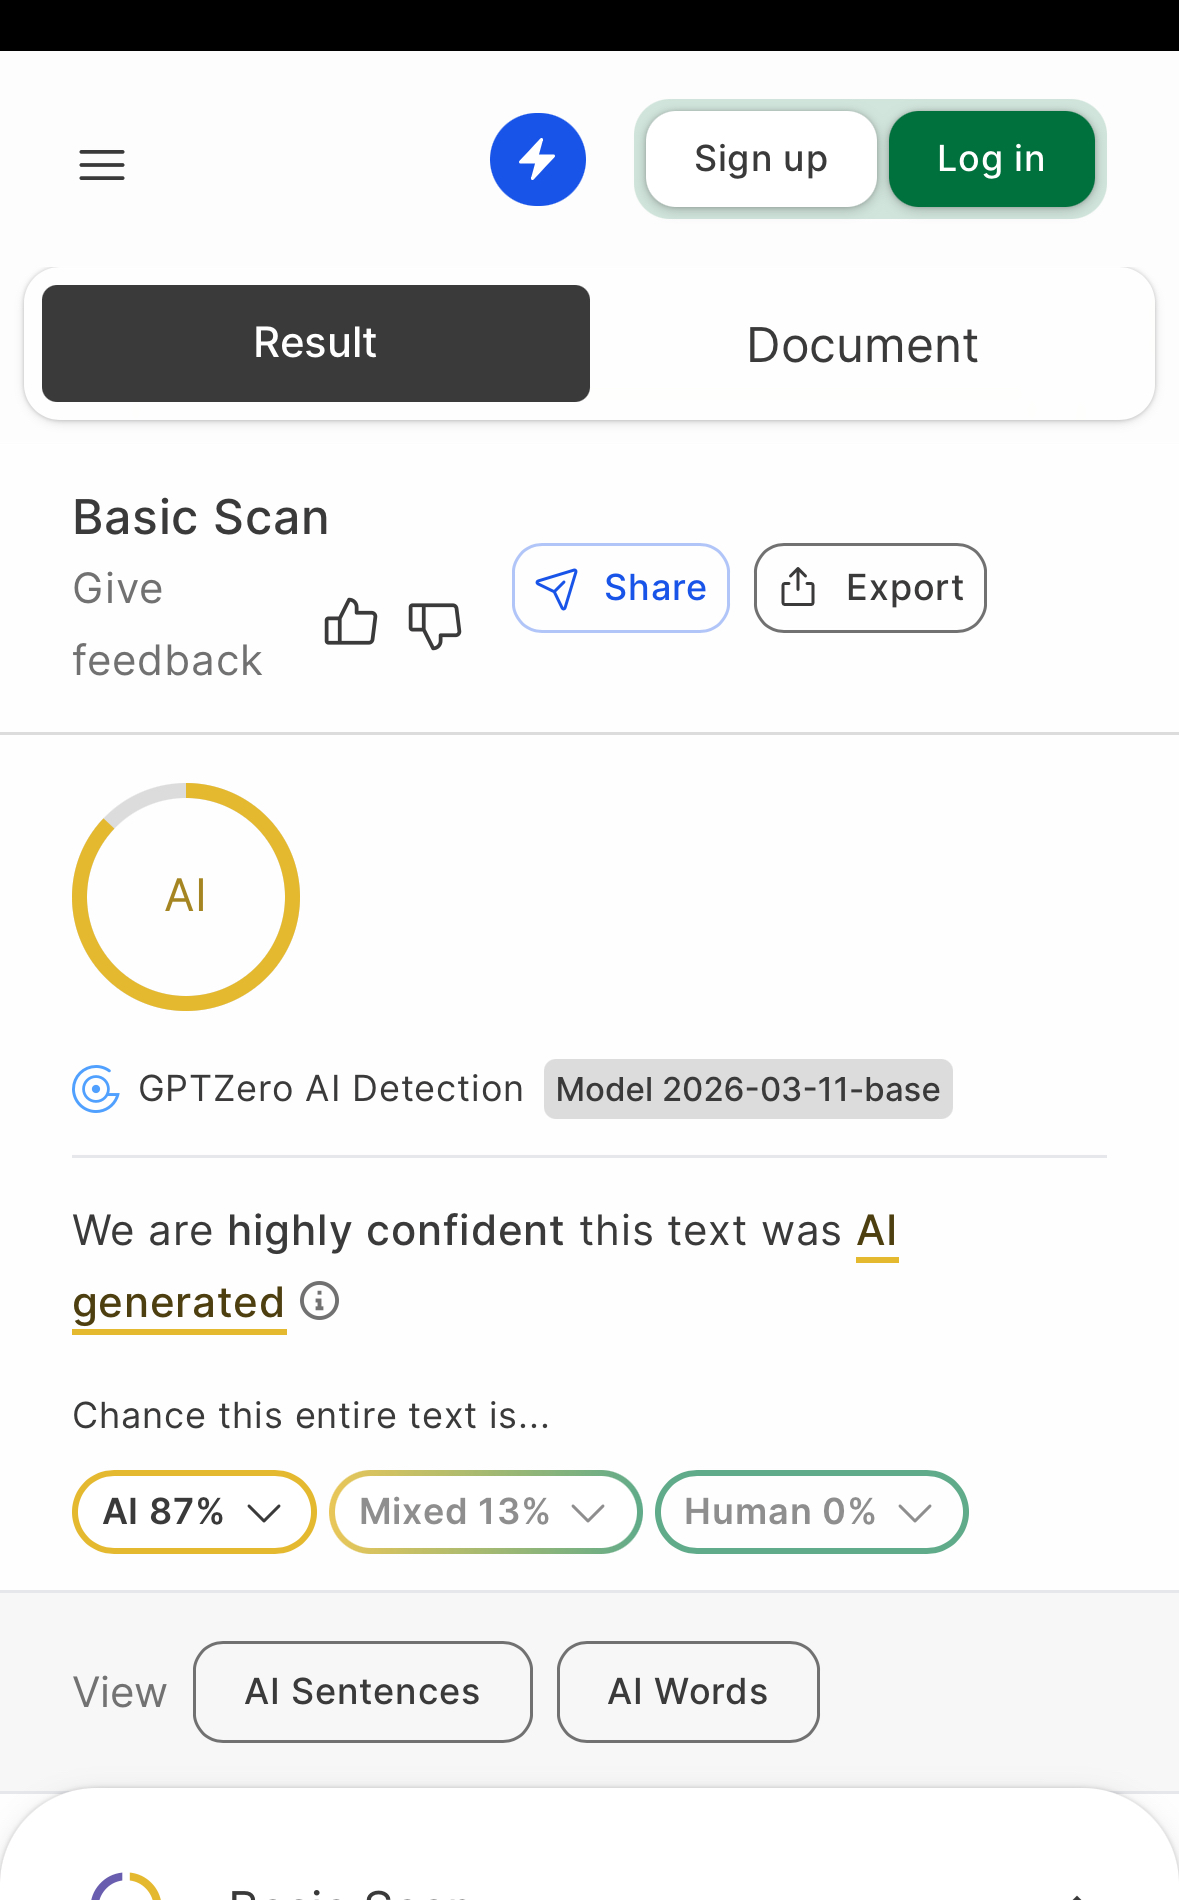Screen dimensions: 1179x1900
Task: Toggle the AI Words view
Action: pos(688,1692)
